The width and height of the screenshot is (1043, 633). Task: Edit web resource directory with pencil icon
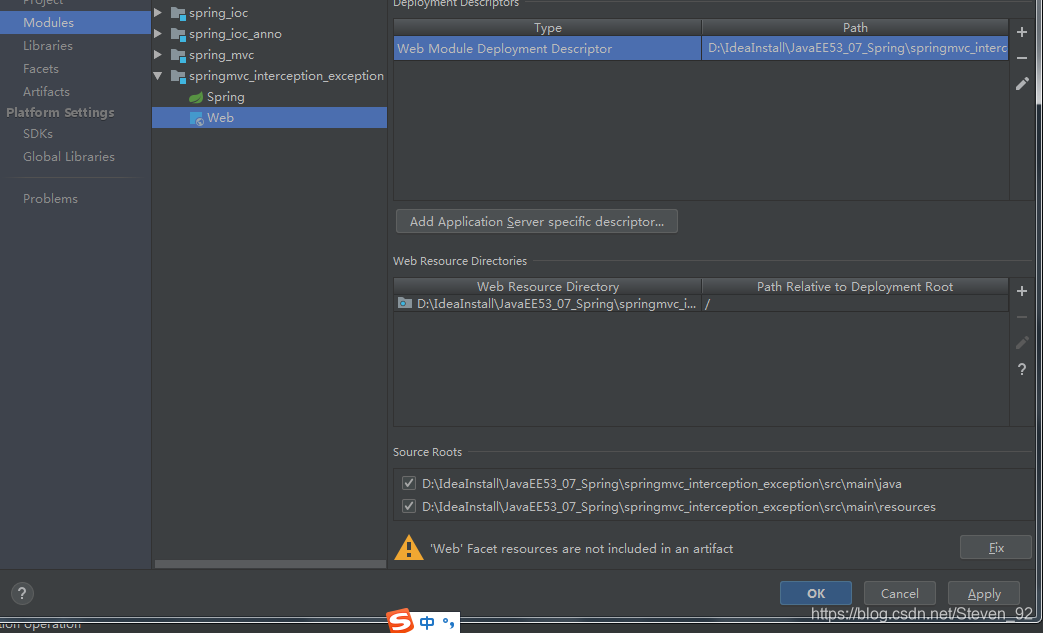coord(1022,343)
